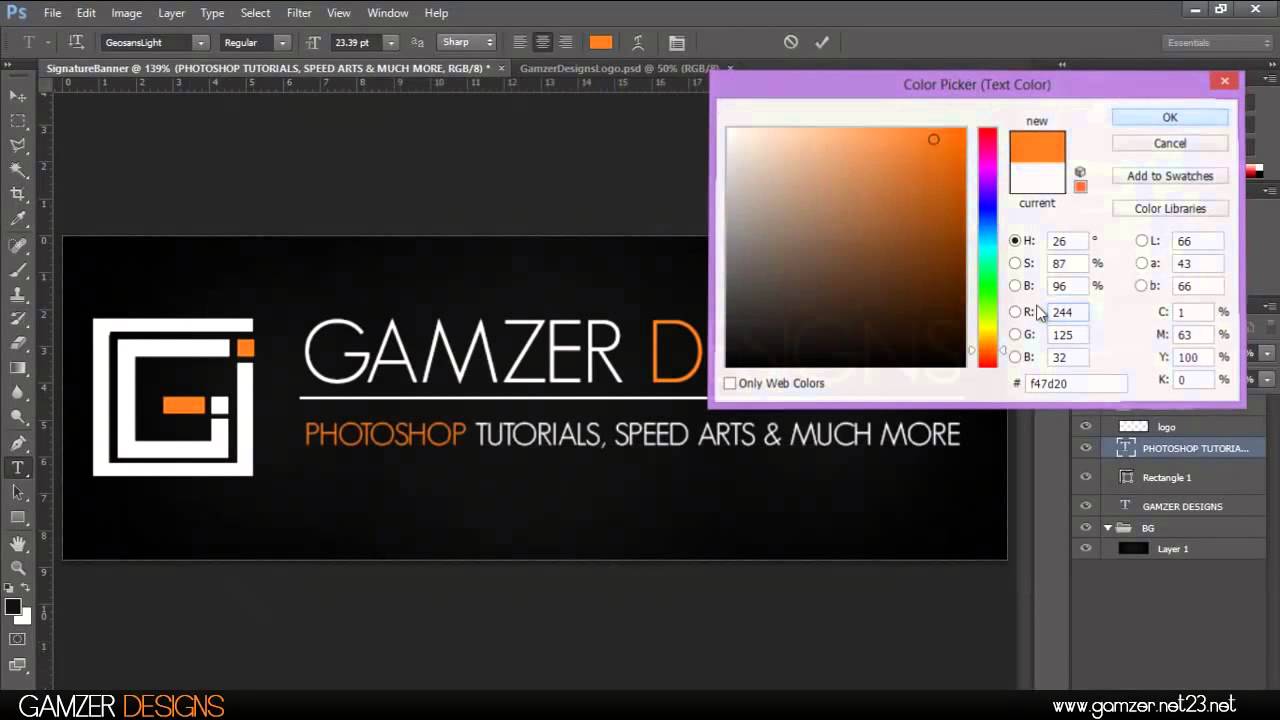Cancel current text edits icon

pyautogui.click(x=791, y=42)
